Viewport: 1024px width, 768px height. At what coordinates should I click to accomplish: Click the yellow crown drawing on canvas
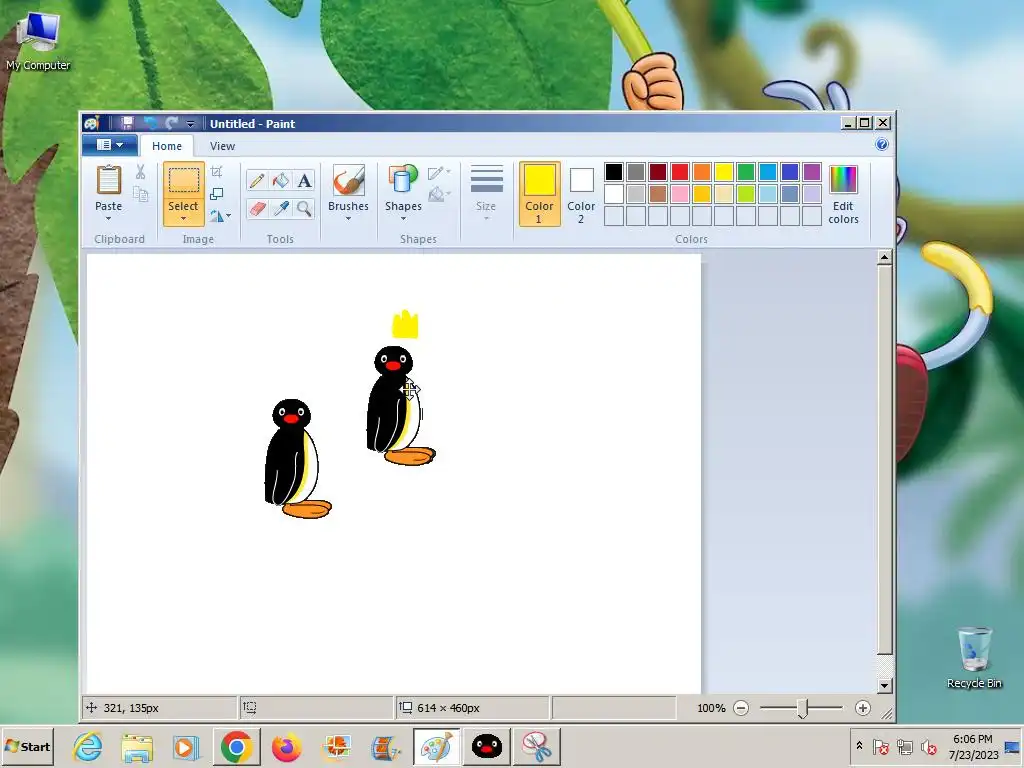click(x=405, y=325)
